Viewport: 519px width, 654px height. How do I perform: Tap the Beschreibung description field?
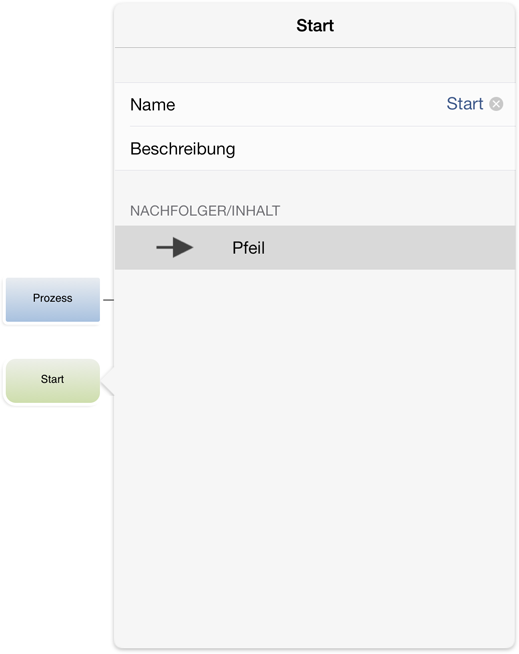pos(315,148)
